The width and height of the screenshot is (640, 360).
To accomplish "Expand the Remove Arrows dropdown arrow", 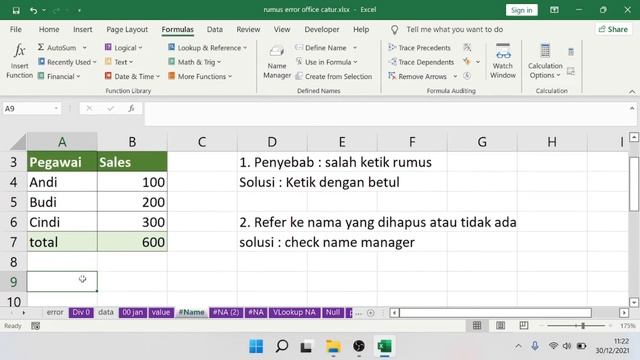I will point(455,76).
